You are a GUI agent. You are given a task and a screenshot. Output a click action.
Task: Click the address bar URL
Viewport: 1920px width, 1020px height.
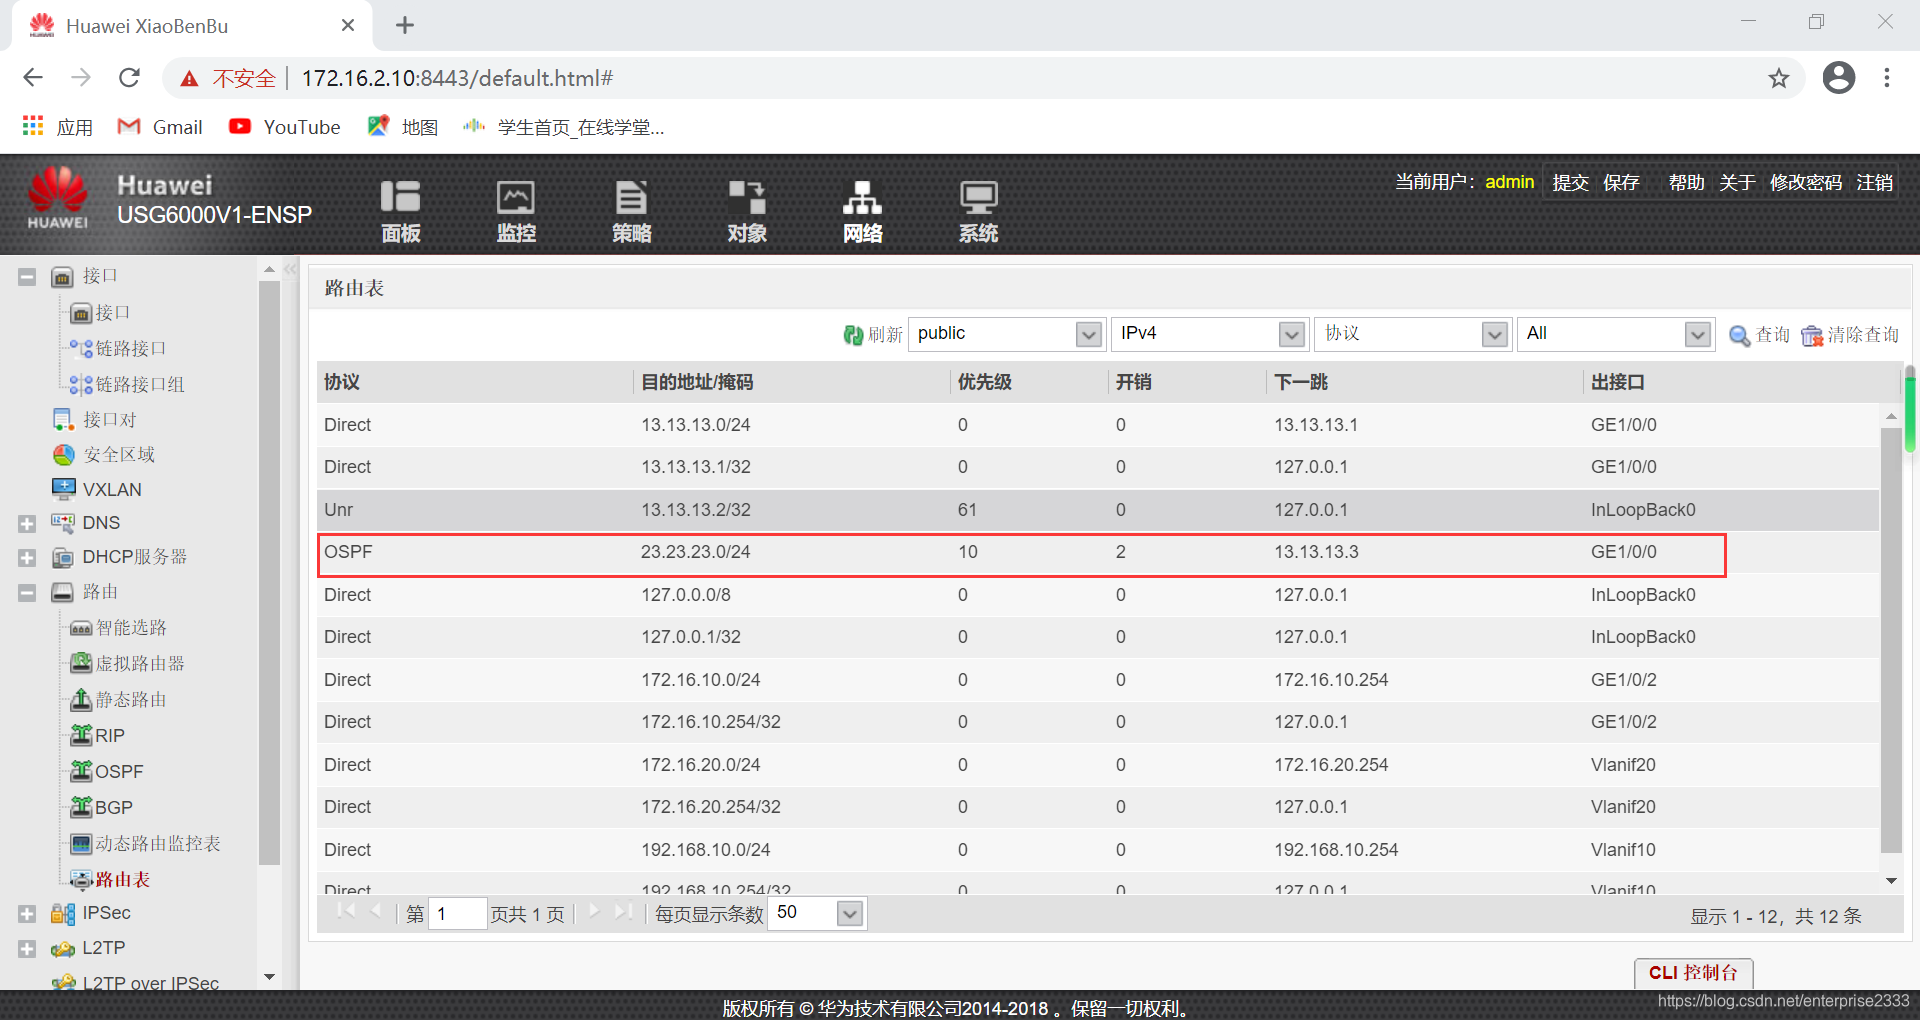pyautogui.click(x=457, y=78)
